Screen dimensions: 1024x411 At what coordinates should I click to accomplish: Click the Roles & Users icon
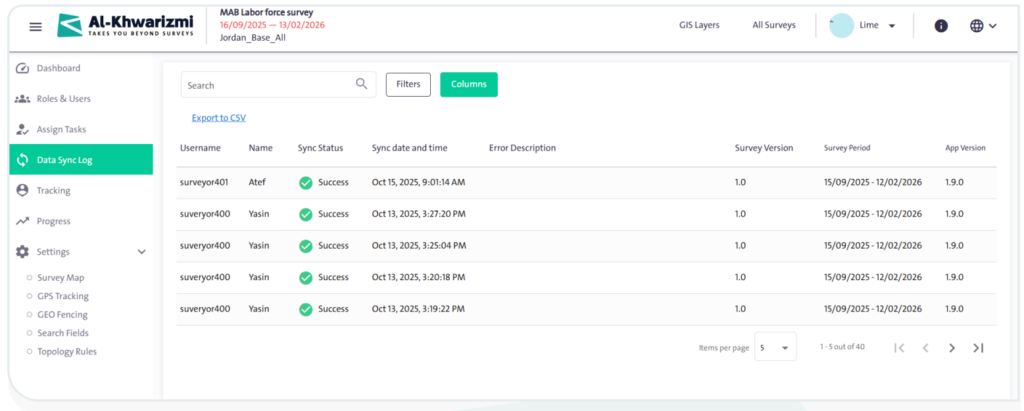pyautogui.click(x=22, y=99)
